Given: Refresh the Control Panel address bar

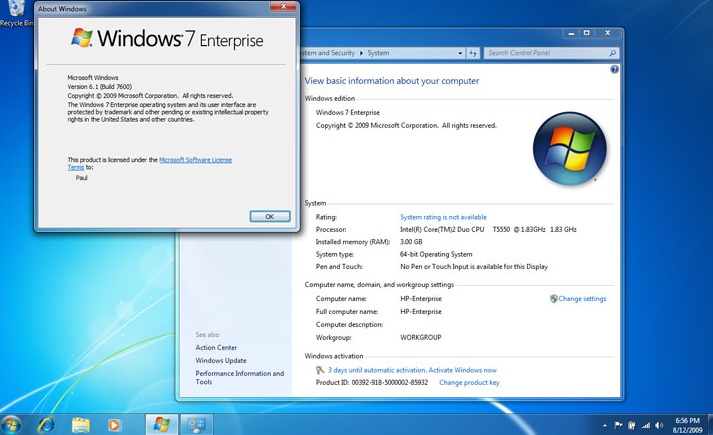Looking at the screenshot, I should pyautogui.click(x=473, y=53).
